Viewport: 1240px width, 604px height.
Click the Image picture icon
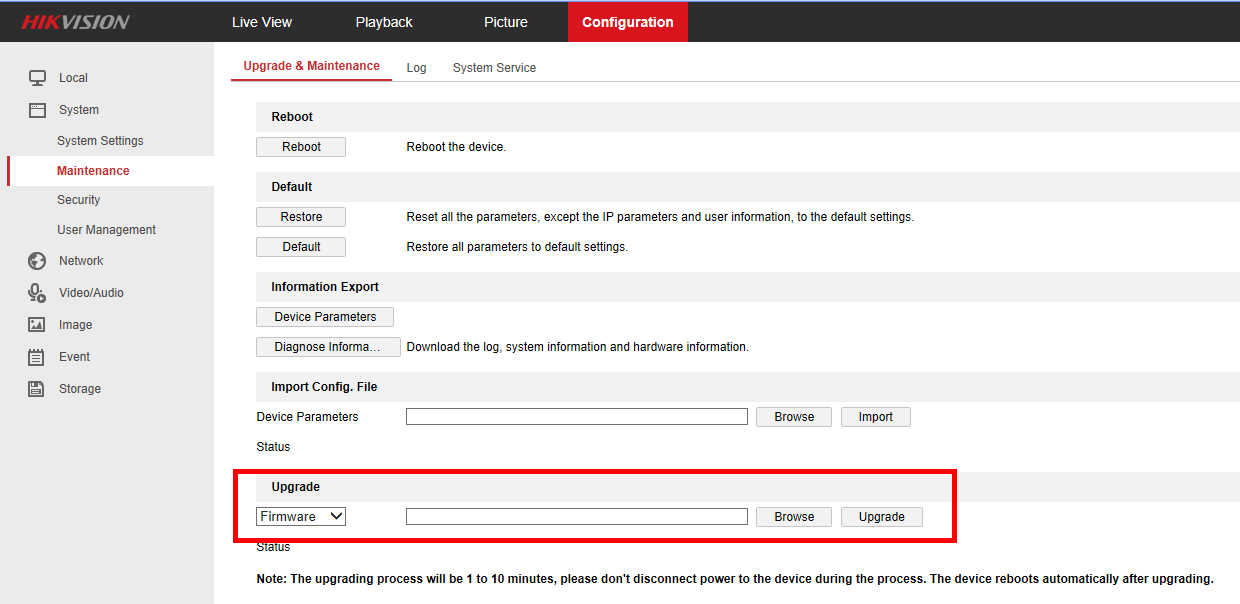(37, 325)
